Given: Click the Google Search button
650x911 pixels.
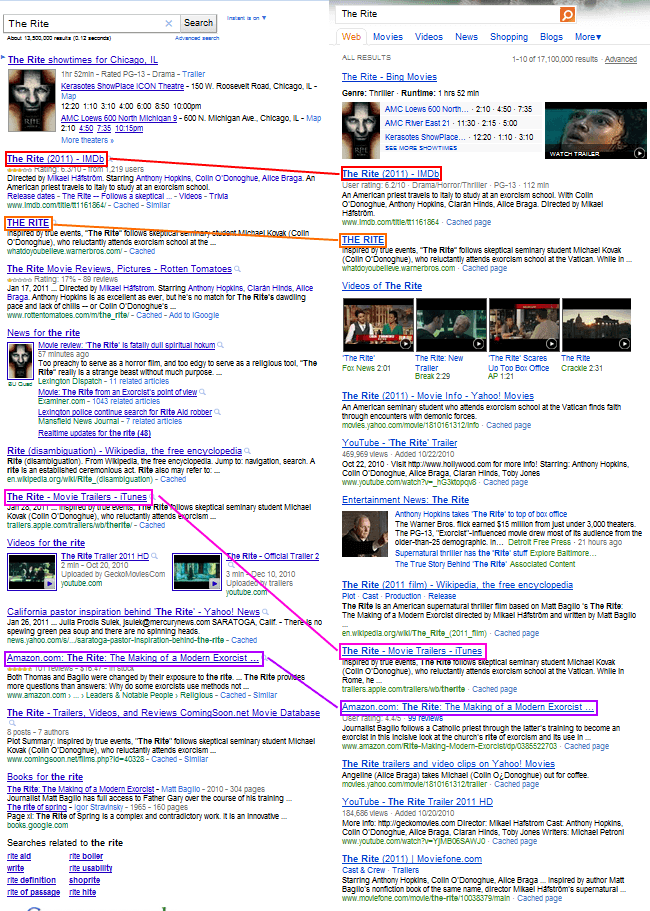Looking at the screenshot, I should click(198, 23).
